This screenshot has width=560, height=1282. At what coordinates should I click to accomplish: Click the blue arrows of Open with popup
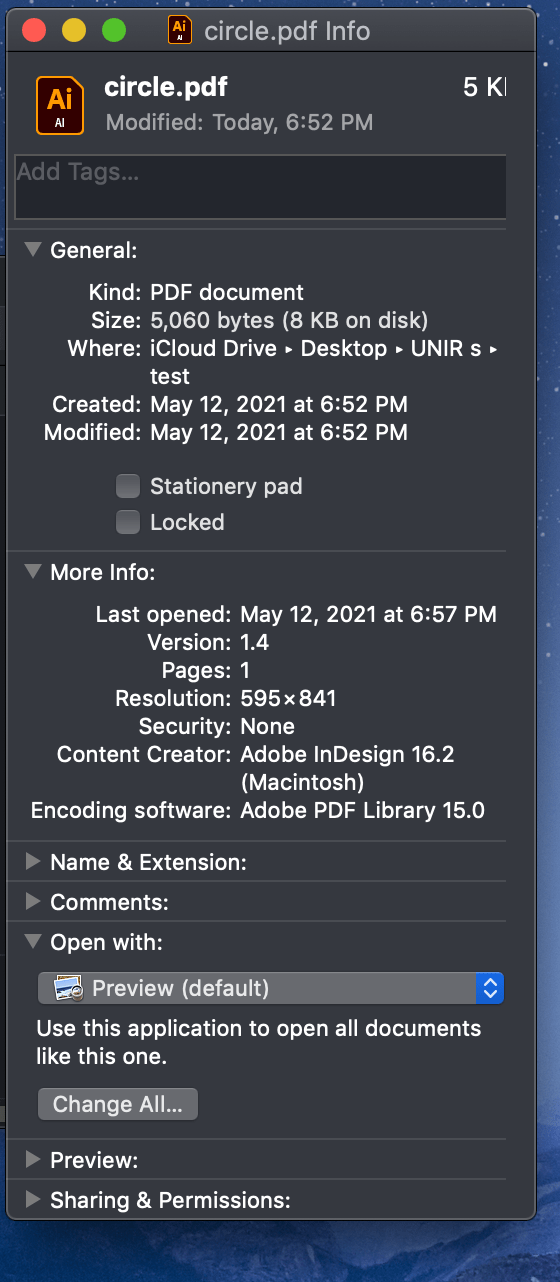point(490,989)
